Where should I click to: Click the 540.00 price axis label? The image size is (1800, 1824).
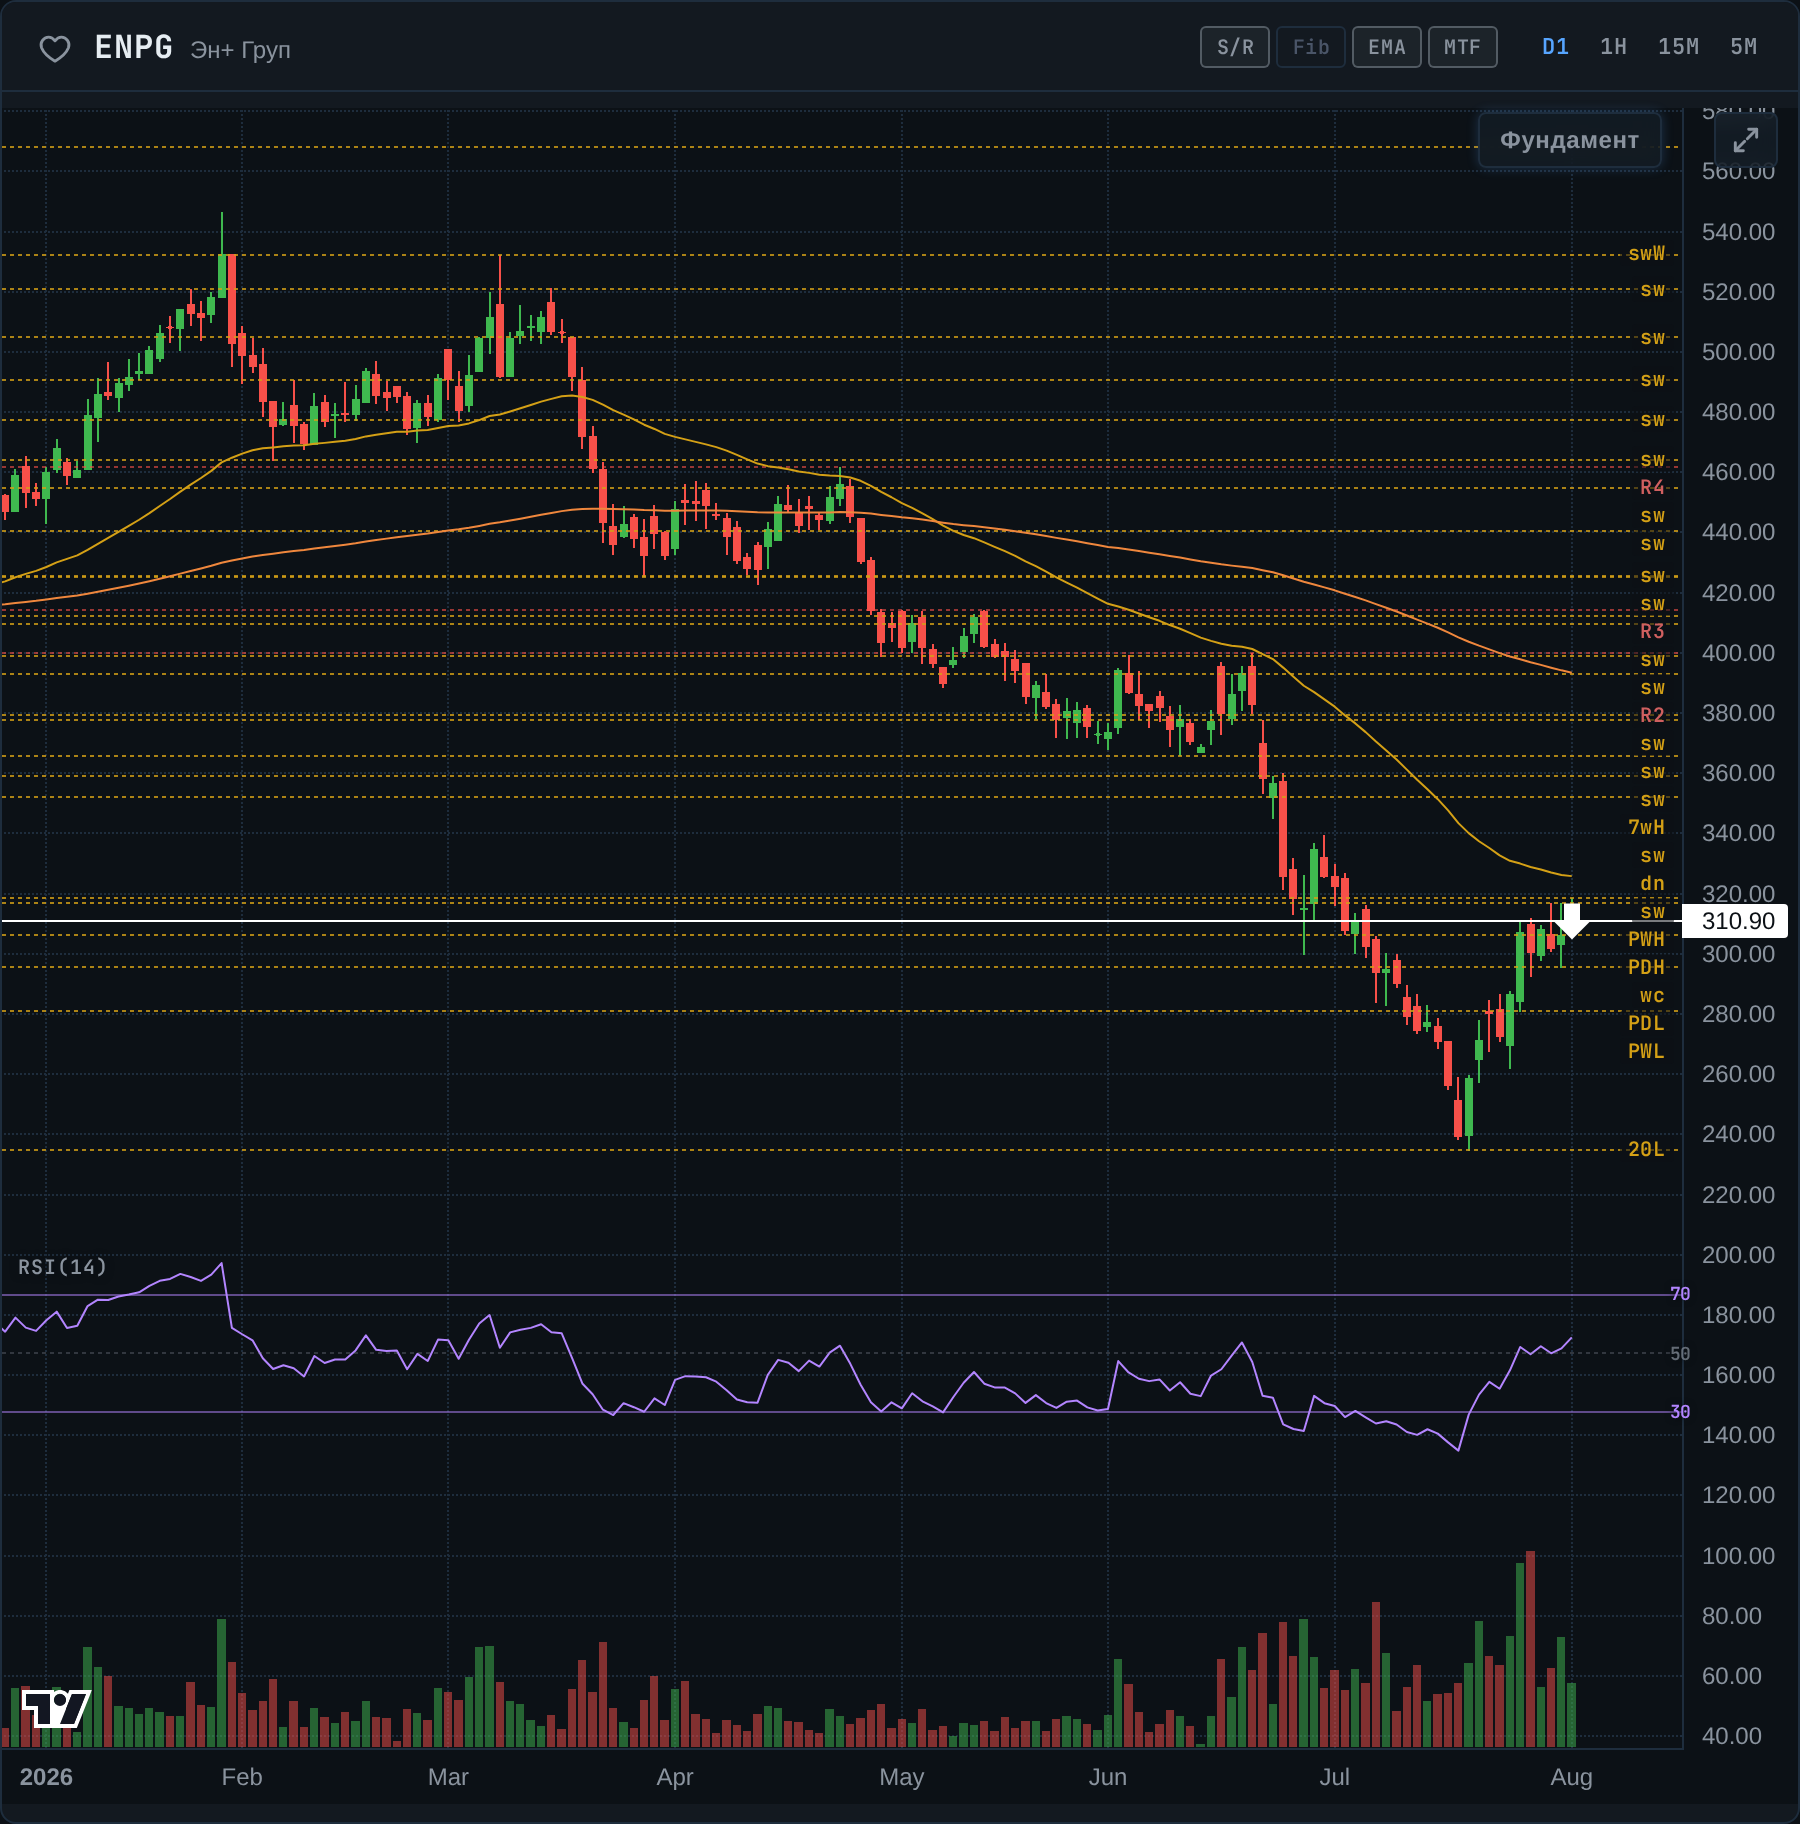pos(1738,232)
